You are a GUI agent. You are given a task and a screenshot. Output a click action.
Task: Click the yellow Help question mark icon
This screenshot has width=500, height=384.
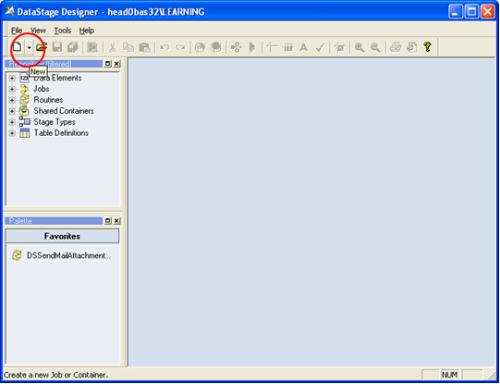[428, 47]
